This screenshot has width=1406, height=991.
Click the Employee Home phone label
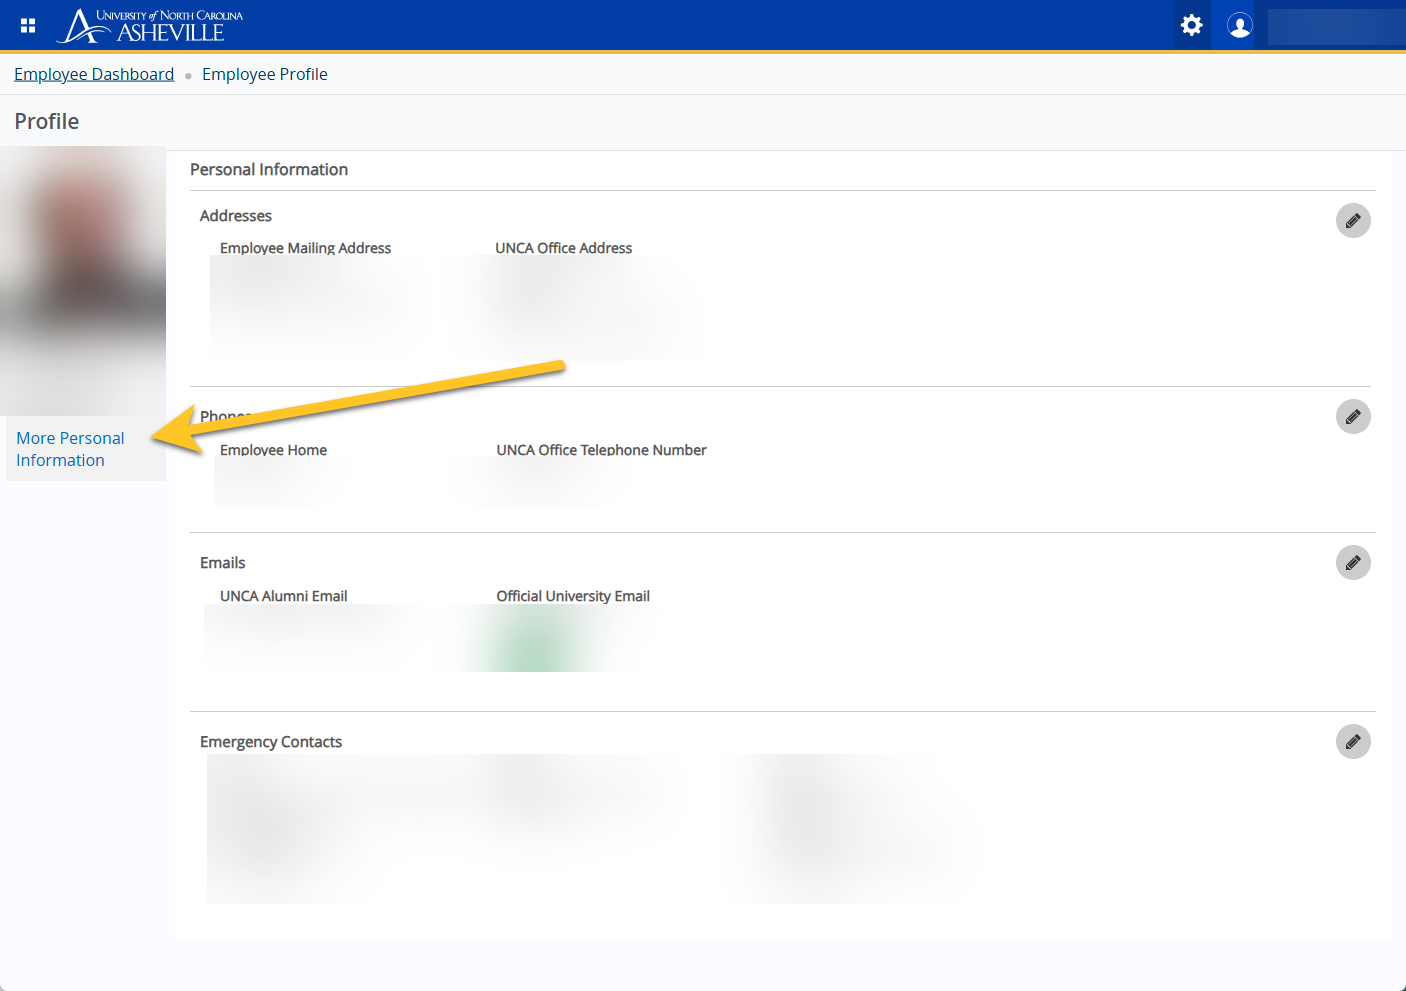(x=273, y=450)
